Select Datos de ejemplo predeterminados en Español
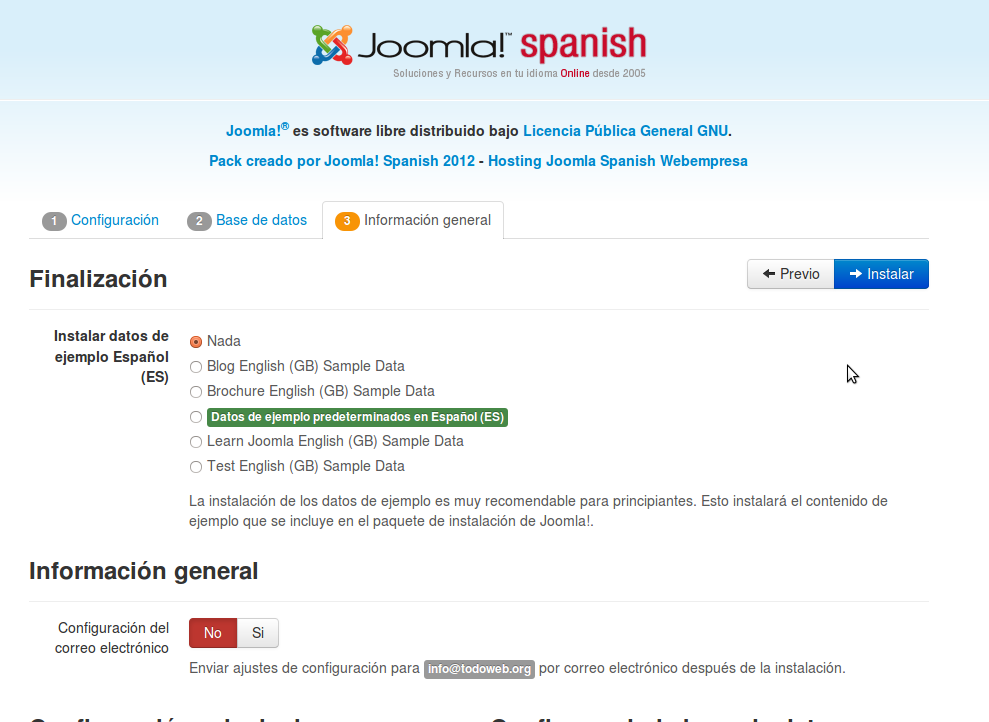Image resolution: width=989 pixels, height=722 pixels. (x=196, y=417)
